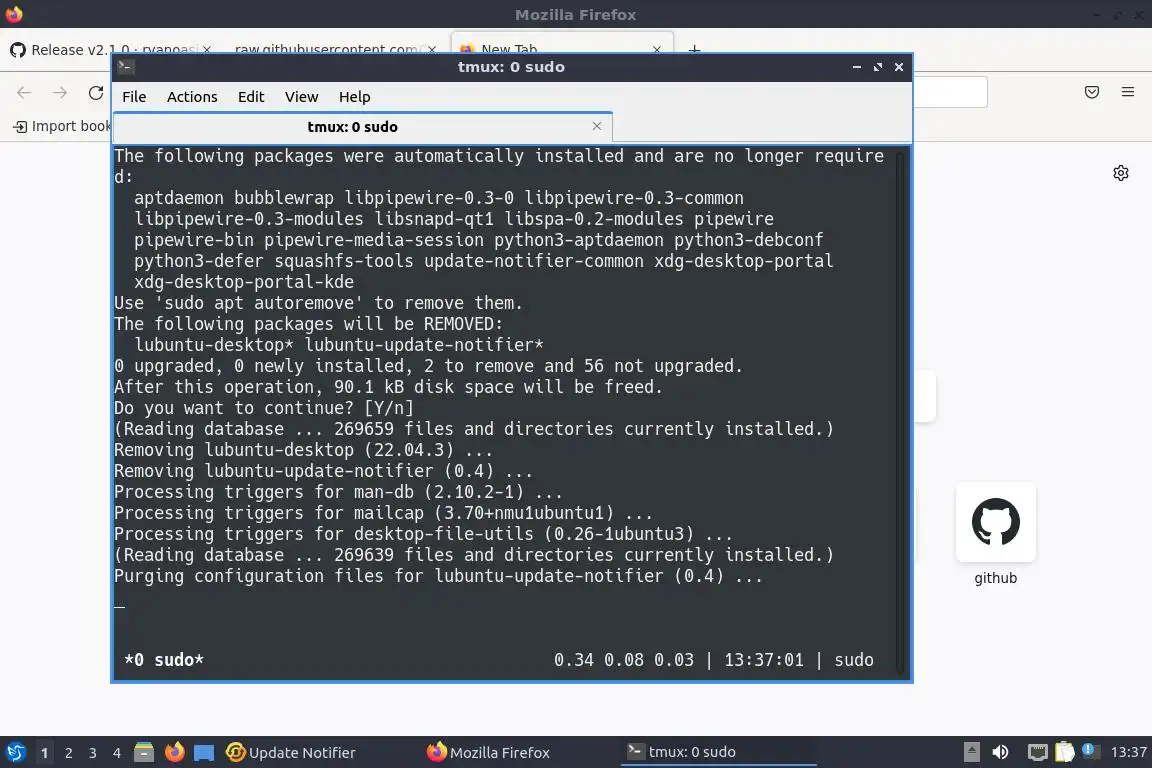This screenshot has width=1152, height=768.
Task: Go back in Firefox
Action: point(24,93)
